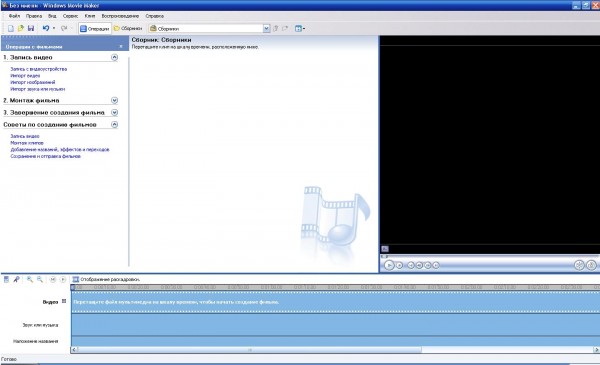Open Добавление названий, эффектов и переходов link
600x365 pixels.
60,150
